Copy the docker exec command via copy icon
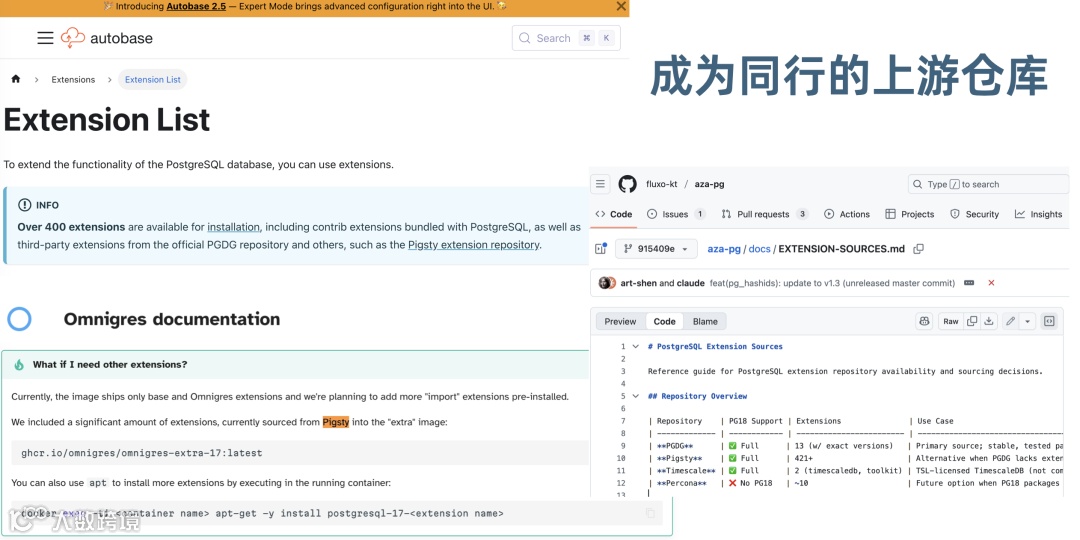The width and height of the screenshot is (1080, 540). click(x=650, y=513)
